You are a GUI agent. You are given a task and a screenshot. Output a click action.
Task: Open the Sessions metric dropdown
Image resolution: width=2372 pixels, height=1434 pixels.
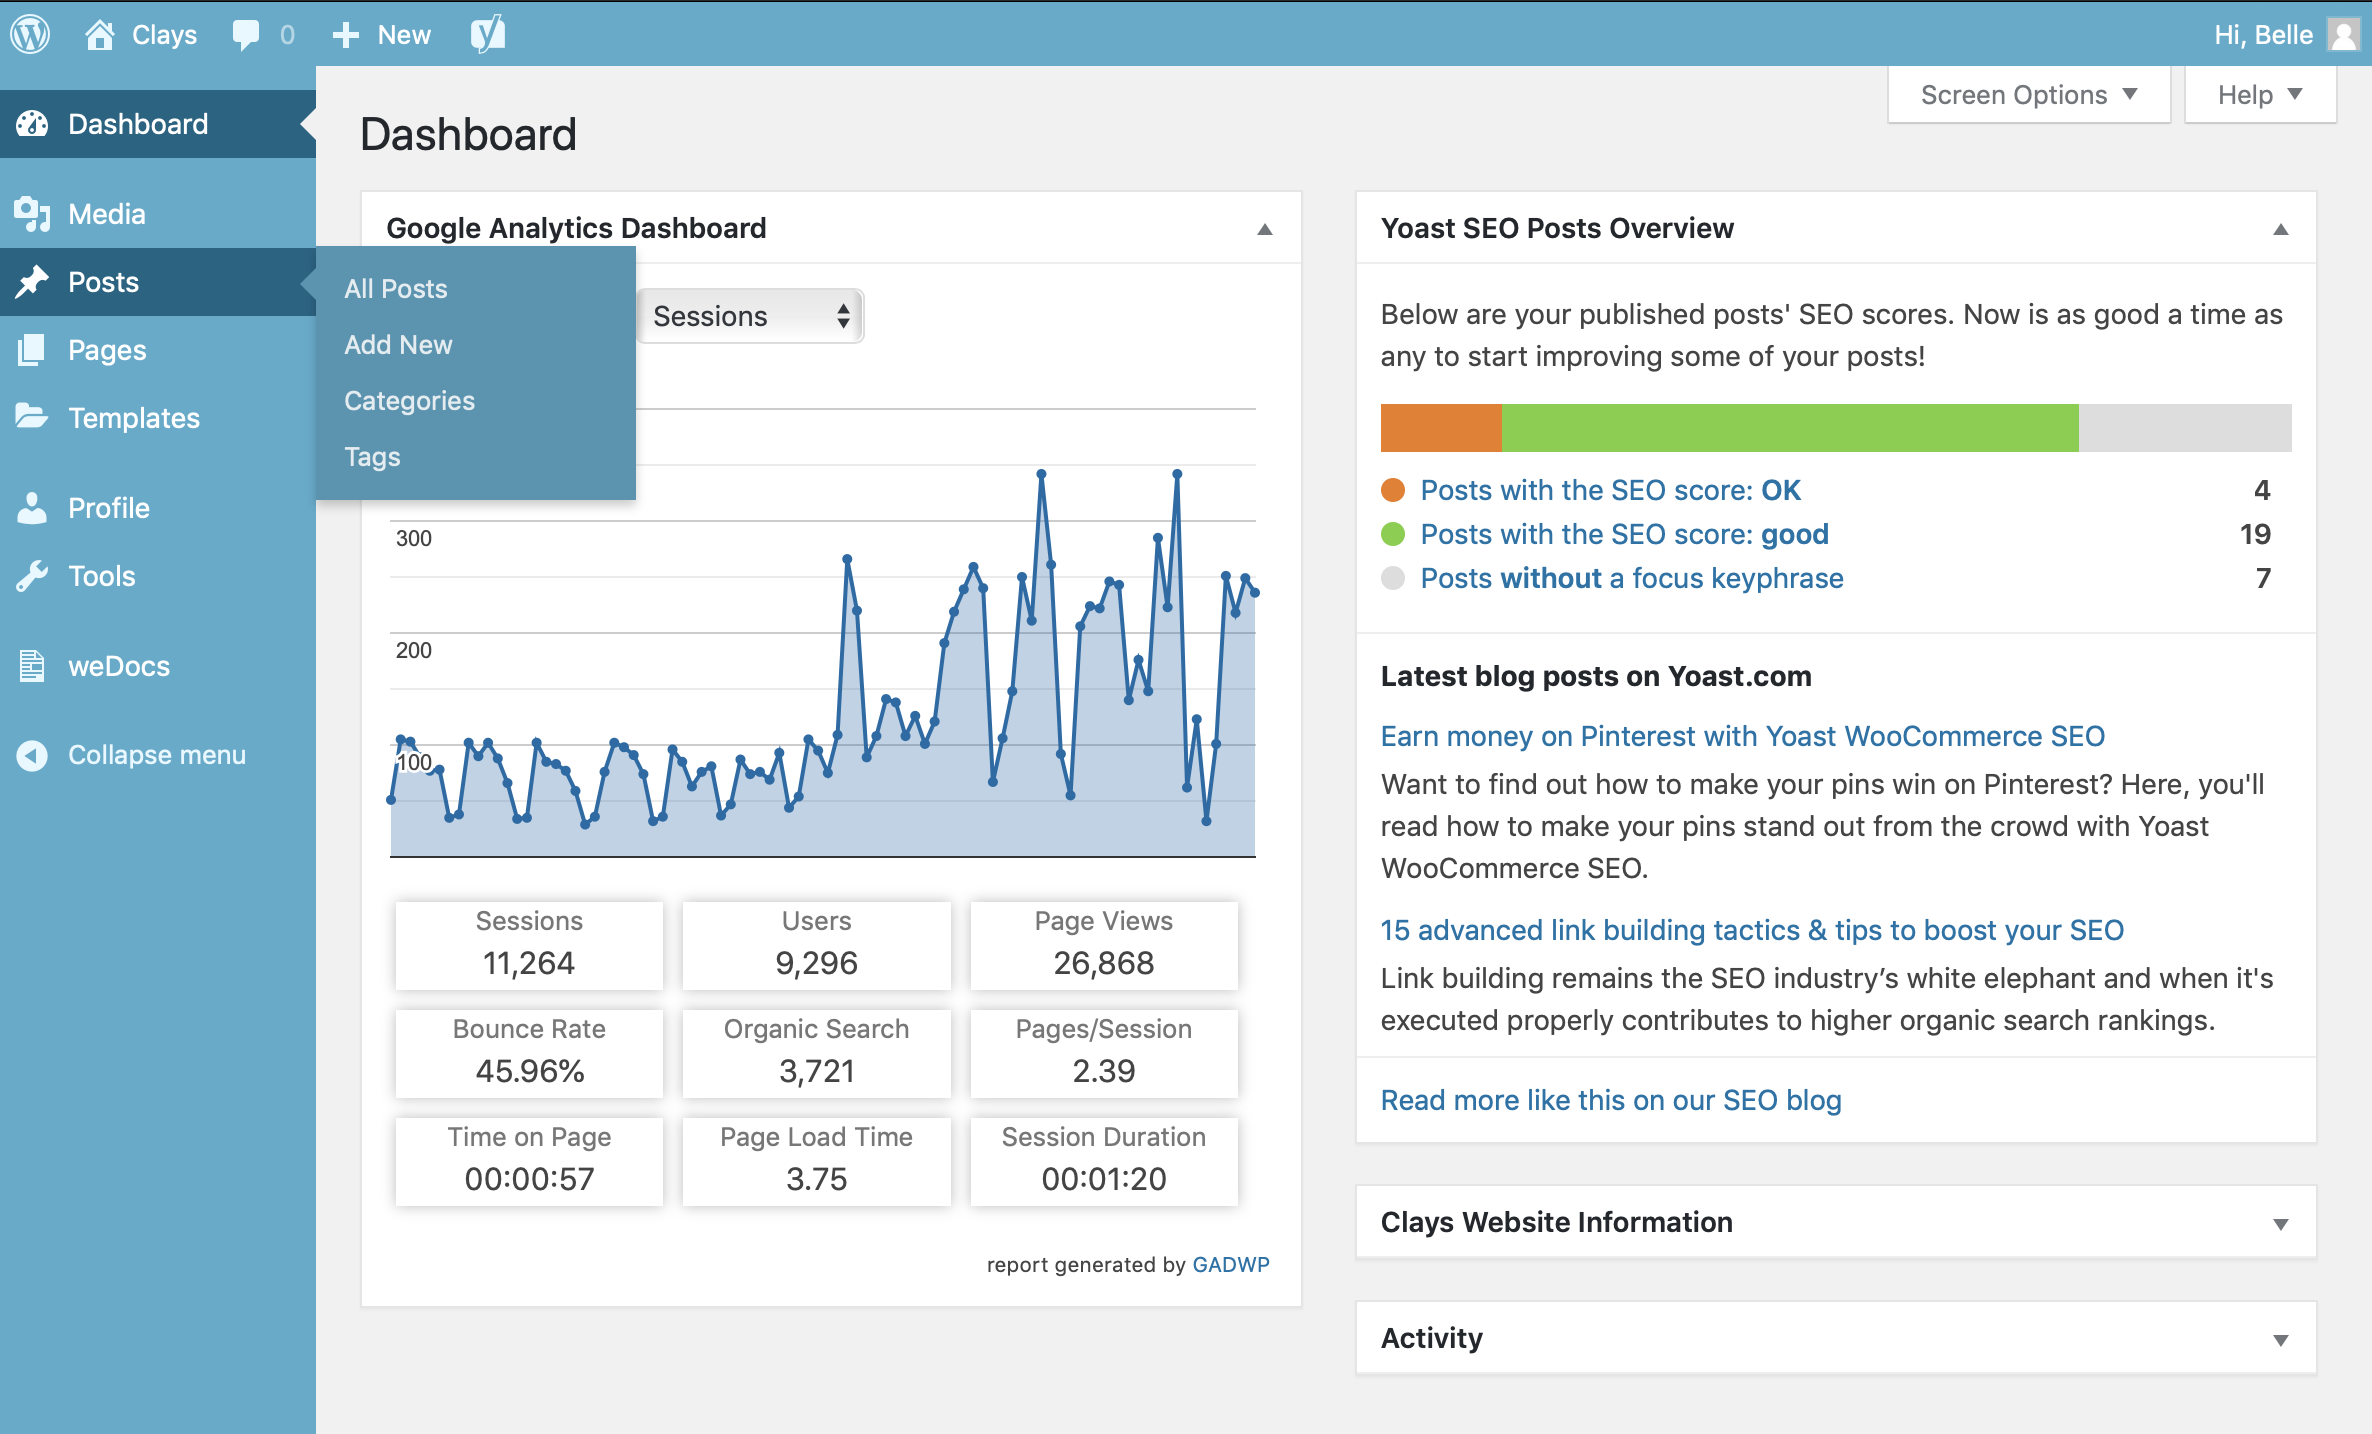(750, 316)
